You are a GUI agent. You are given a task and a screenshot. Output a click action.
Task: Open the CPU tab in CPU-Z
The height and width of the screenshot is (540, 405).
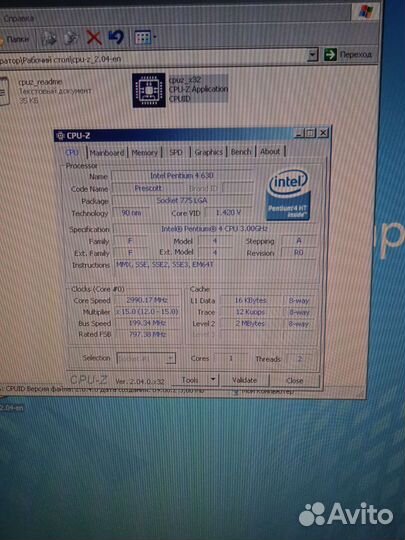[72, 152]
